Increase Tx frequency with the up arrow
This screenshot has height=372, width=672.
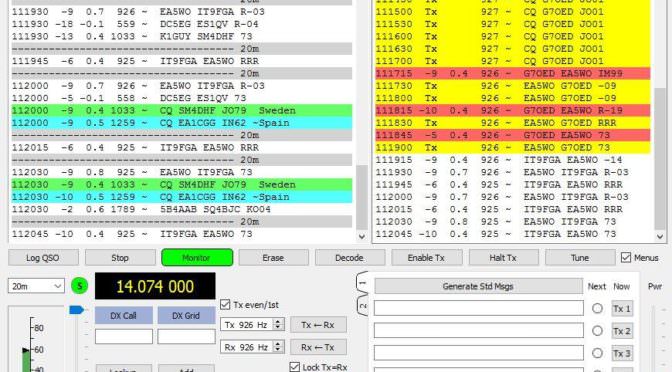[278, 321]
